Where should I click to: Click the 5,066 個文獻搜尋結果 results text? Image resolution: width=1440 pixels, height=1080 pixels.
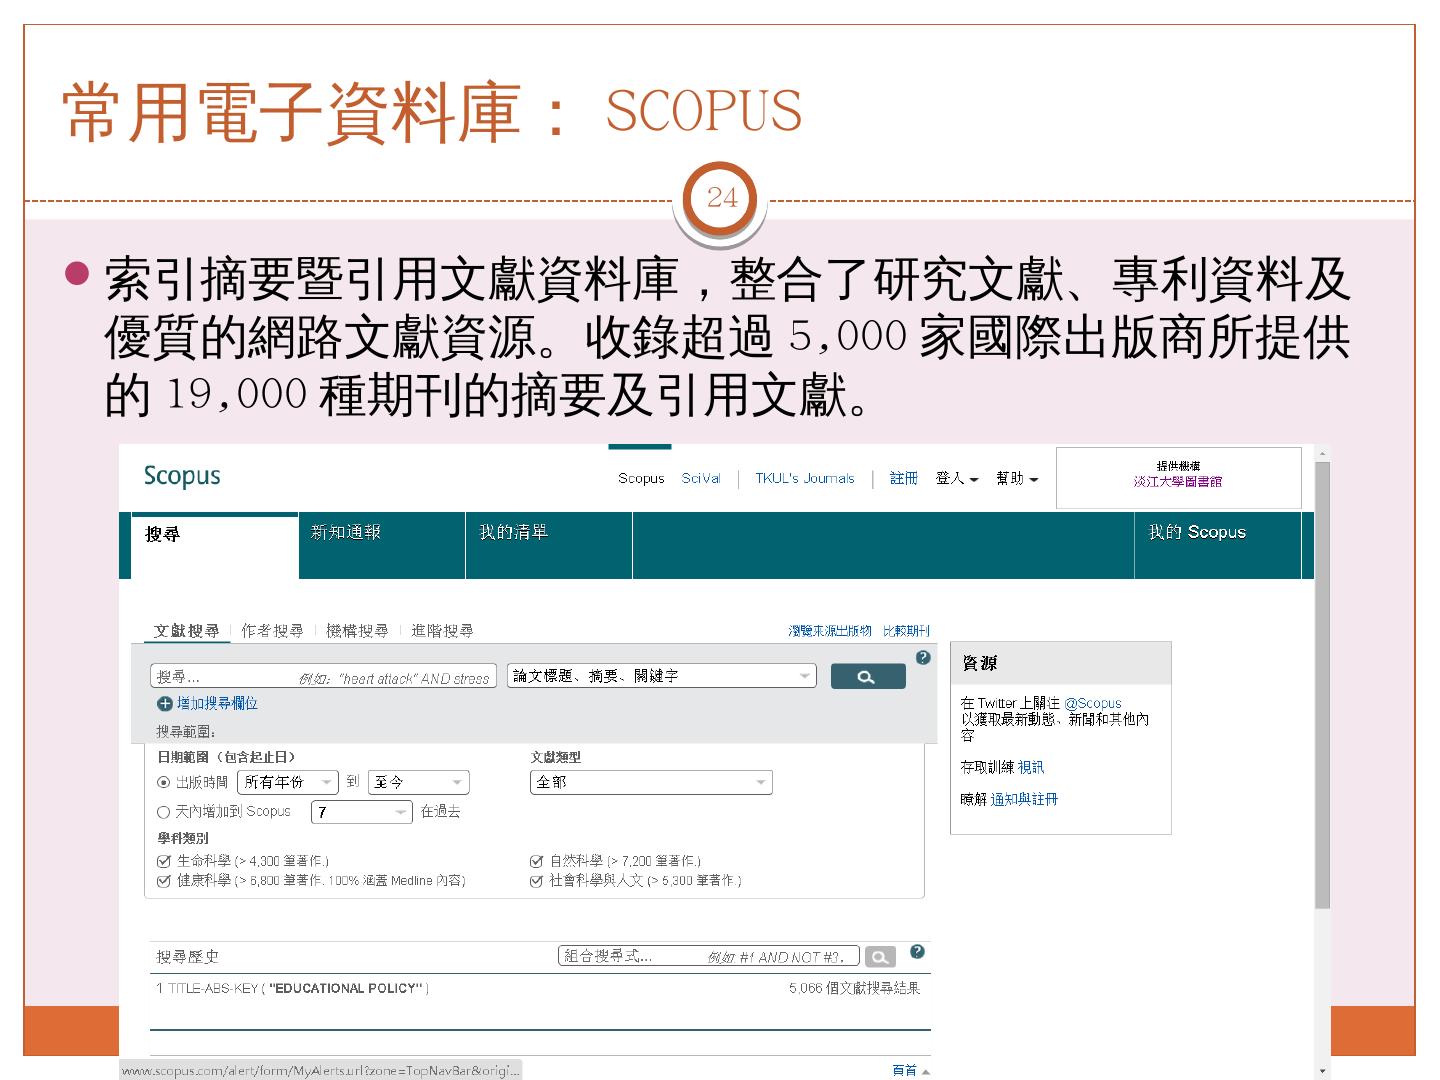(854, 989)
